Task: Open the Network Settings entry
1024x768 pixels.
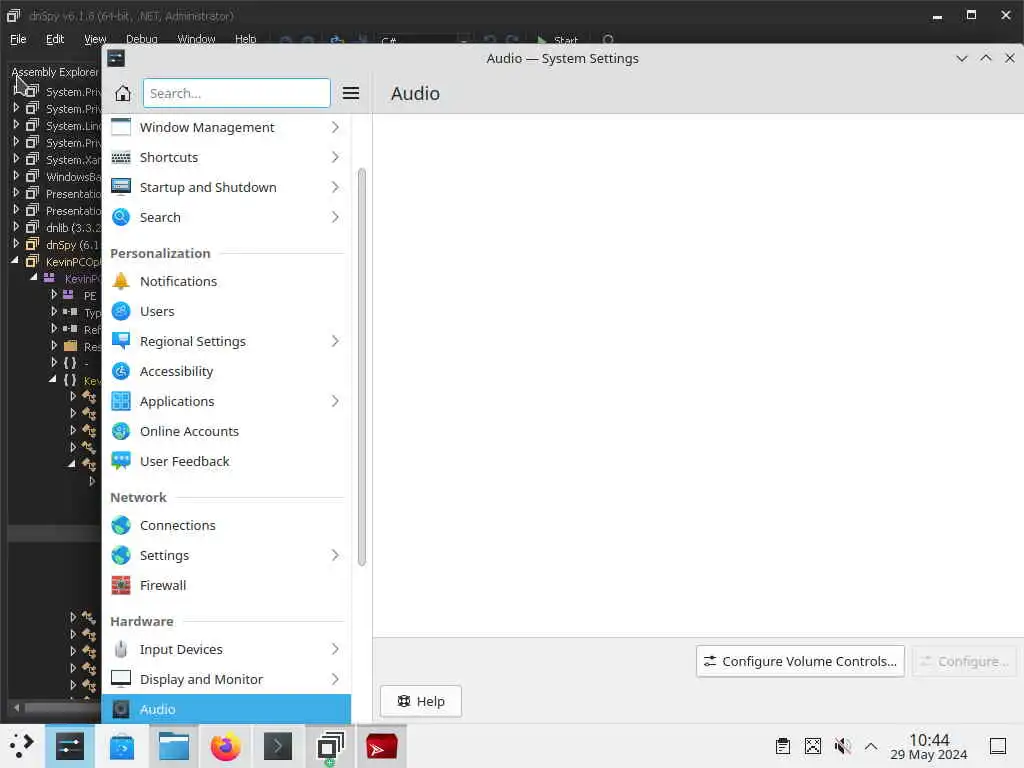Action: pos(226,556)
